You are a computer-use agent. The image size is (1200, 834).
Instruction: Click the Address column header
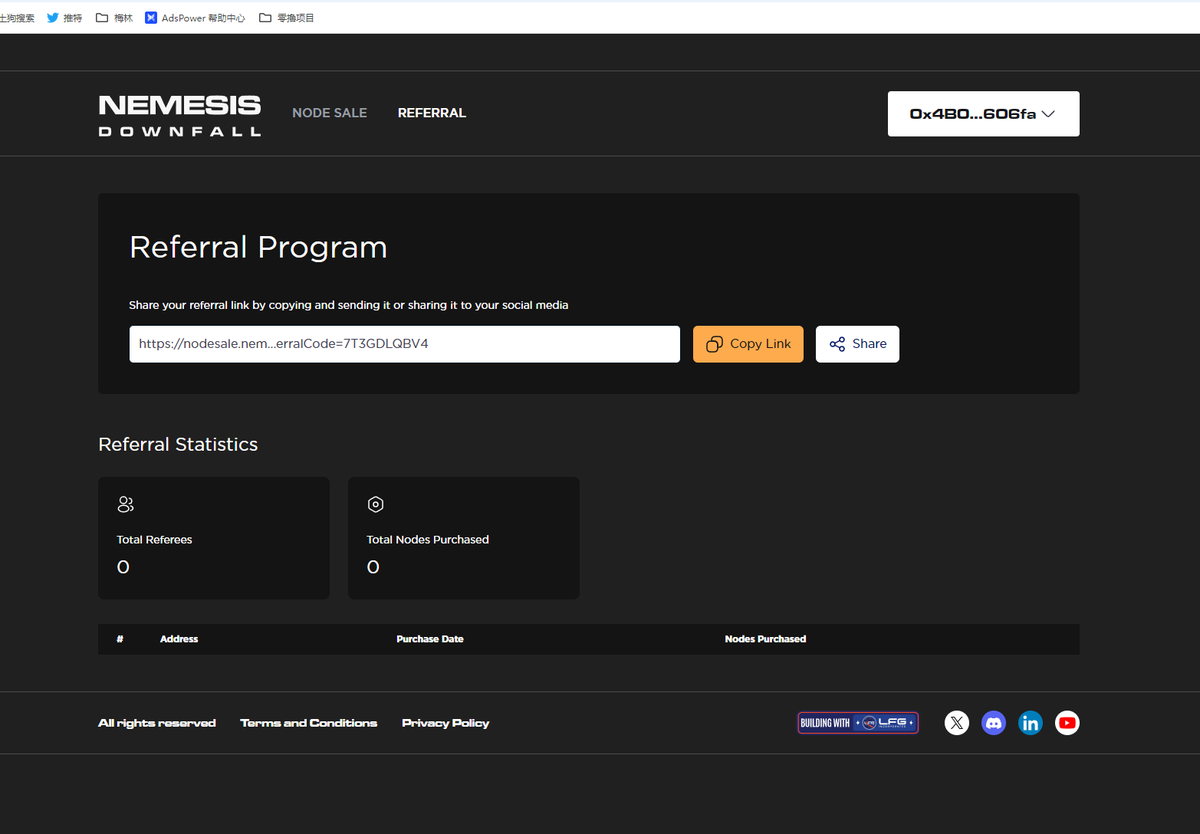pos(179,639)
